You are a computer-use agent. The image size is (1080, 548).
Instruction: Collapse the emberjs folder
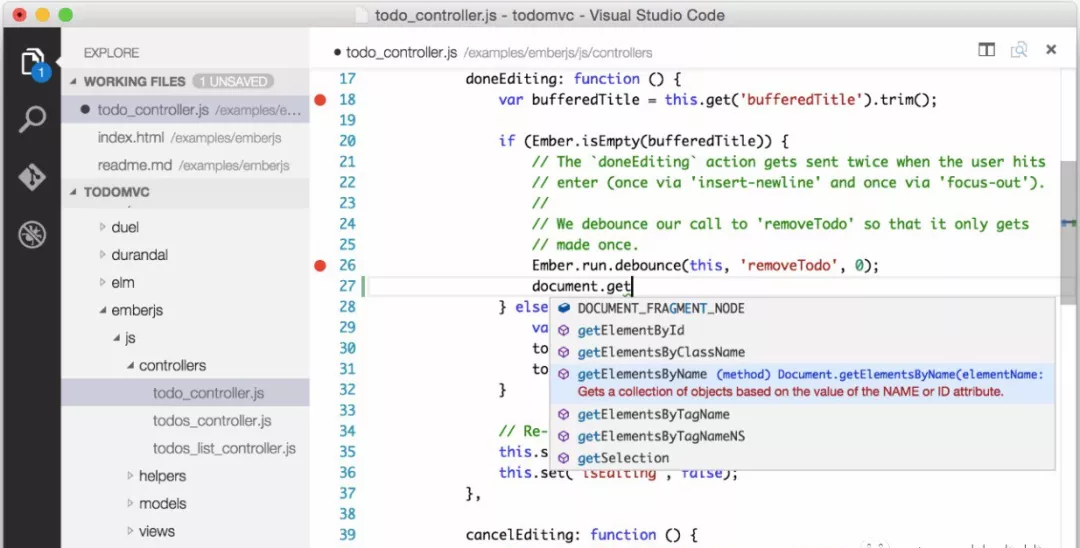pyautogui.click(x=103, y=310)
